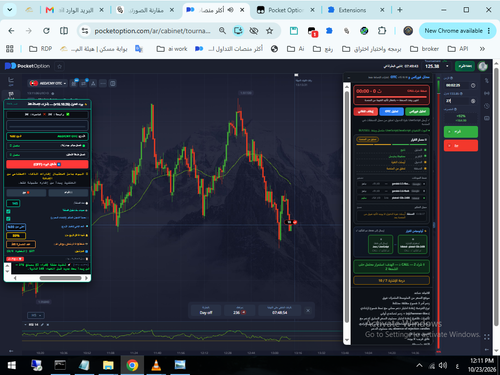Open the indicators icon with the blue badge
Image resolution: width=500 pixels, height=375 pixels.
(84, 83)
